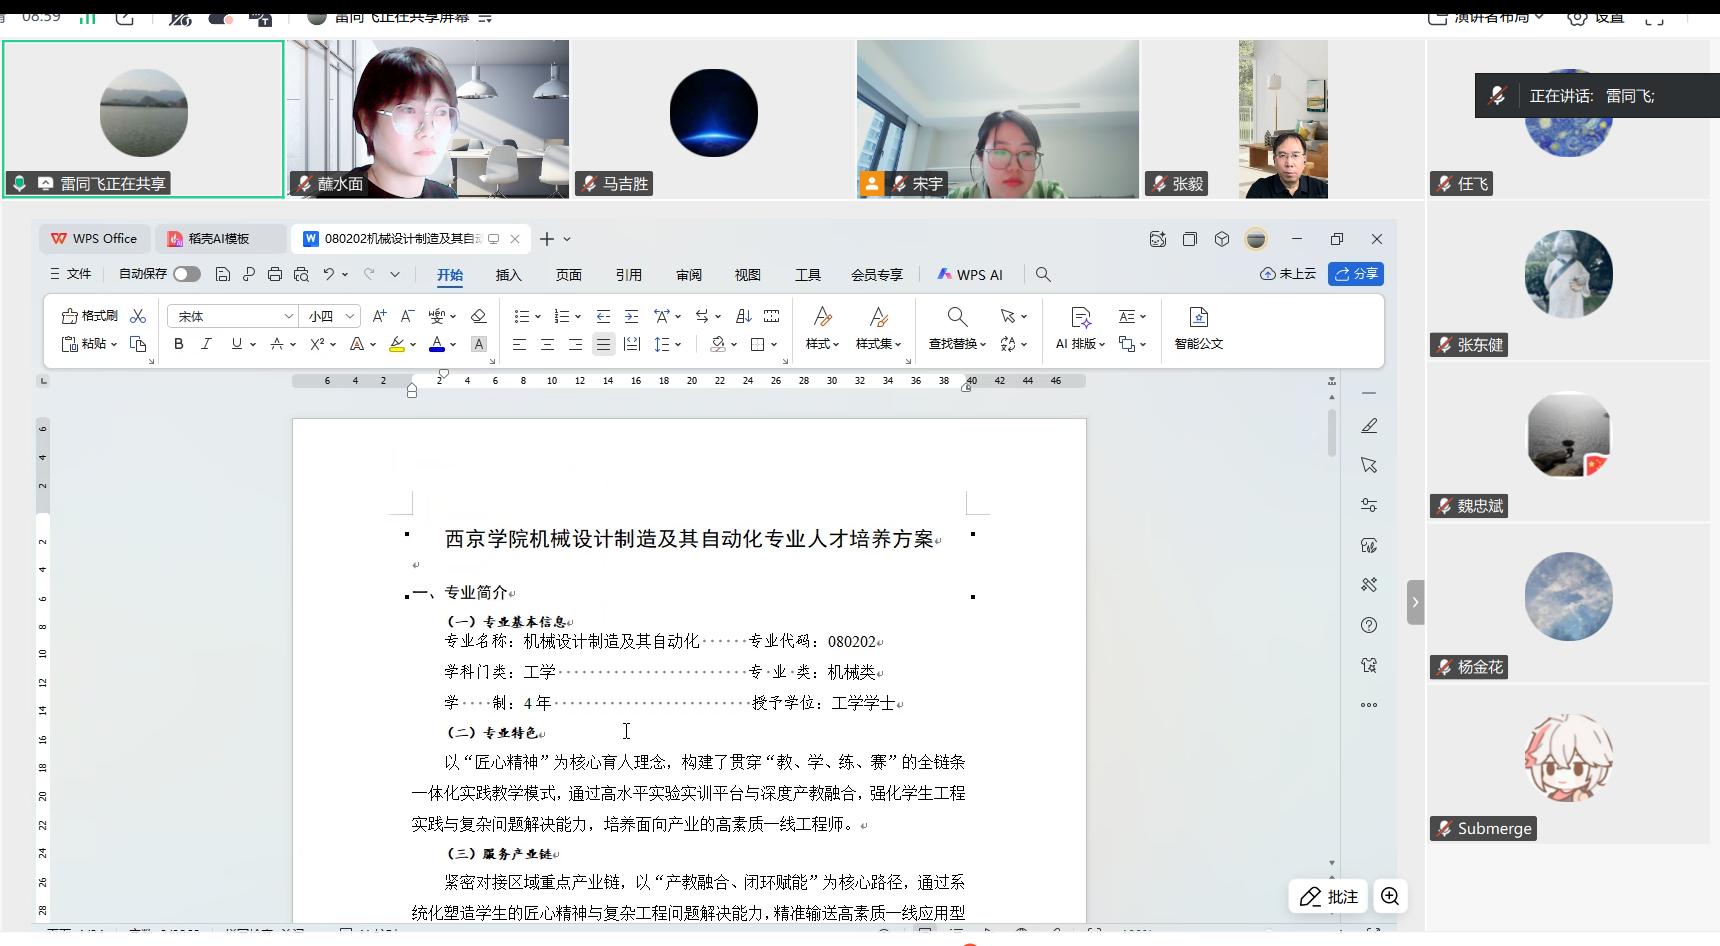Open the font name dropdown showing 宋体
This screenshot has height=946, width=1720.
(x=288, y=316)
